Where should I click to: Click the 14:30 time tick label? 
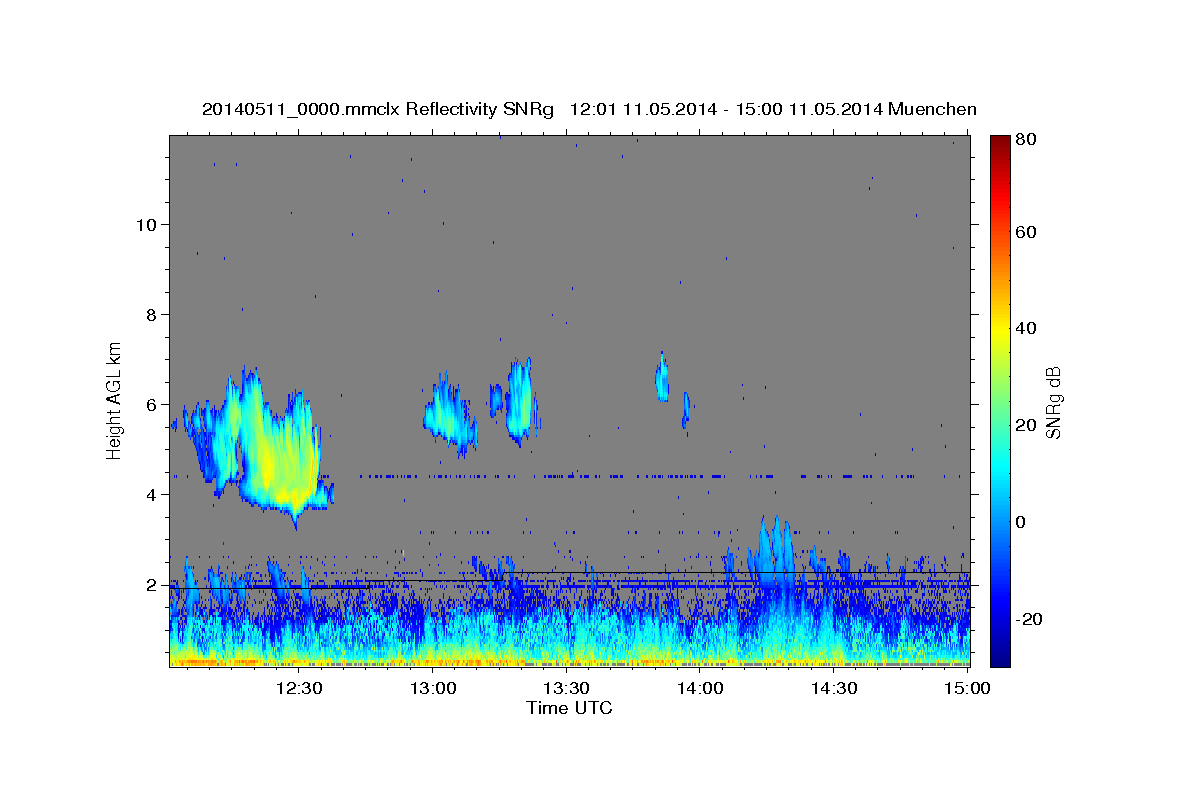coord(834,689)
